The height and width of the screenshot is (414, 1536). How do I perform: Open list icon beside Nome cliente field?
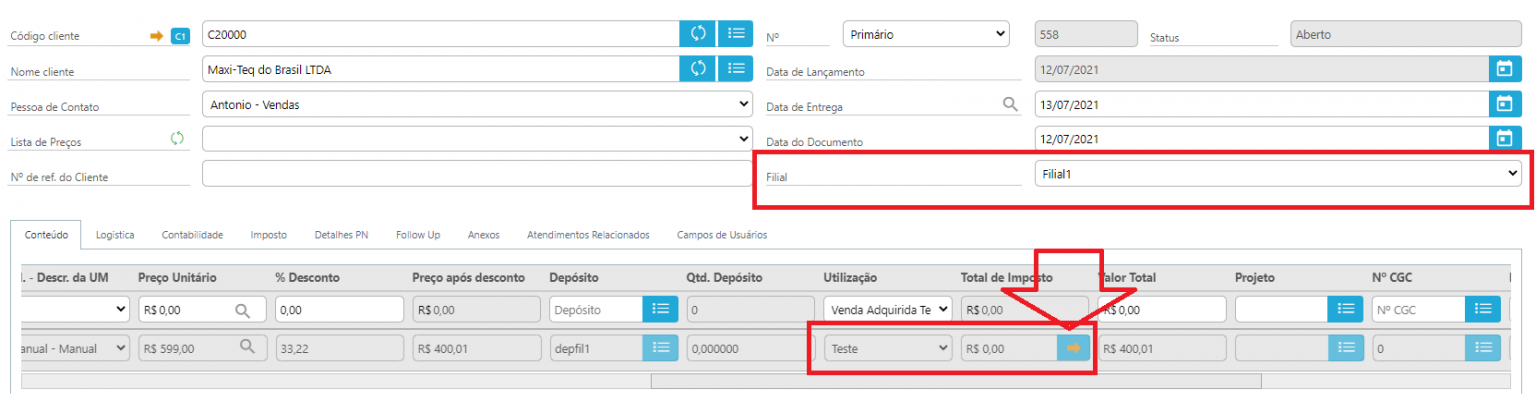tap(736, 69)
